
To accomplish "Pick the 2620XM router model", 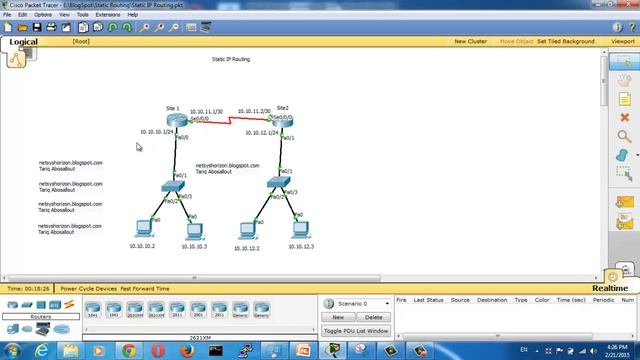I will point(135,310).
